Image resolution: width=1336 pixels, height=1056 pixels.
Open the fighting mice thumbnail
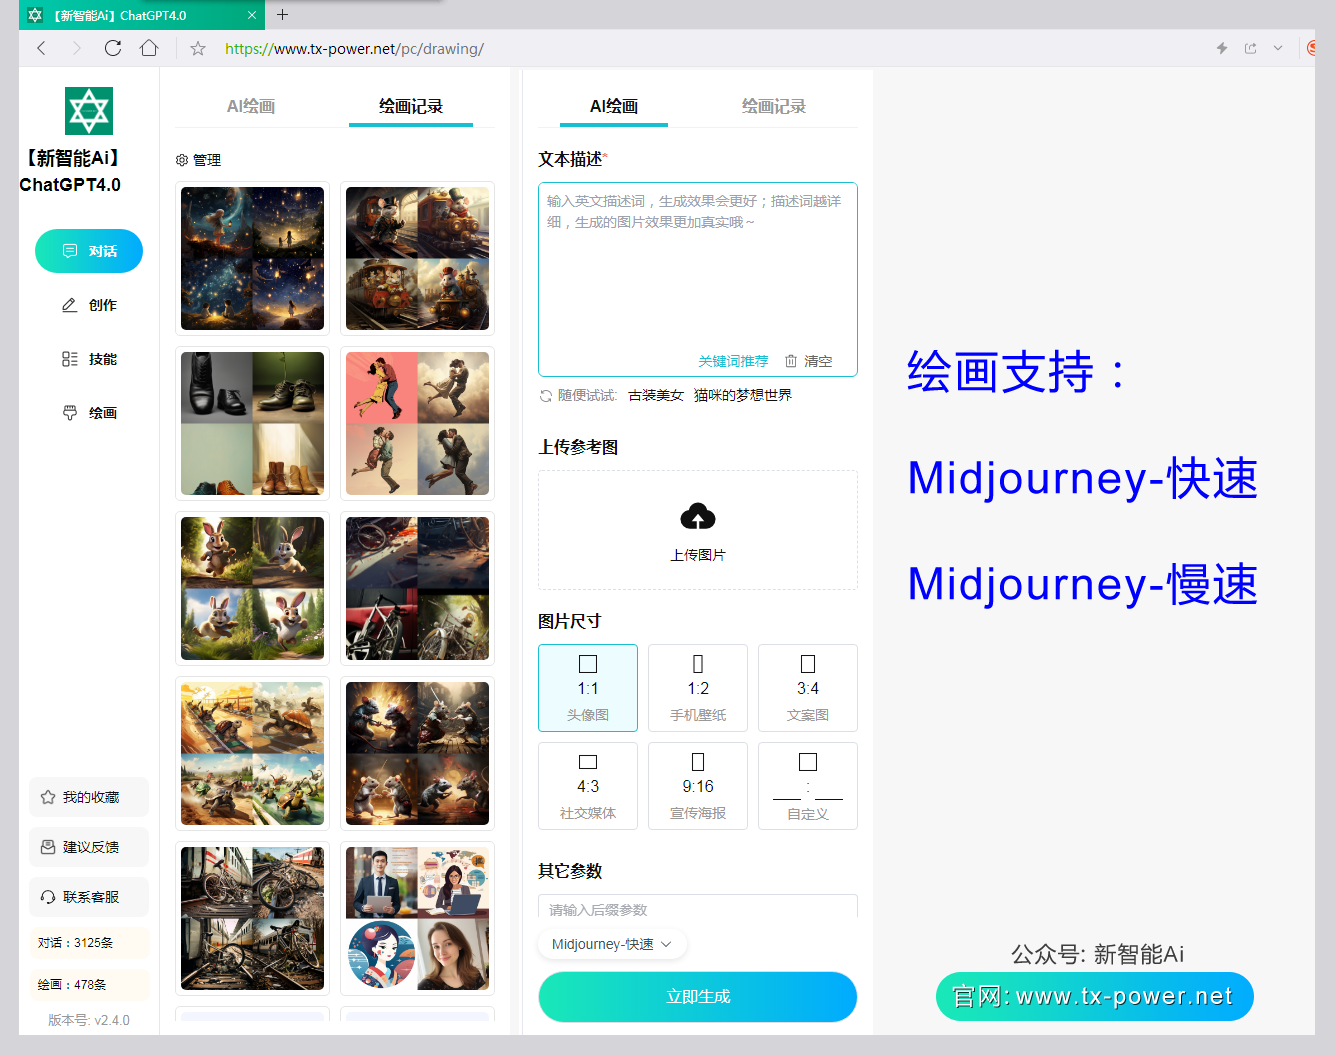point(418,753)
